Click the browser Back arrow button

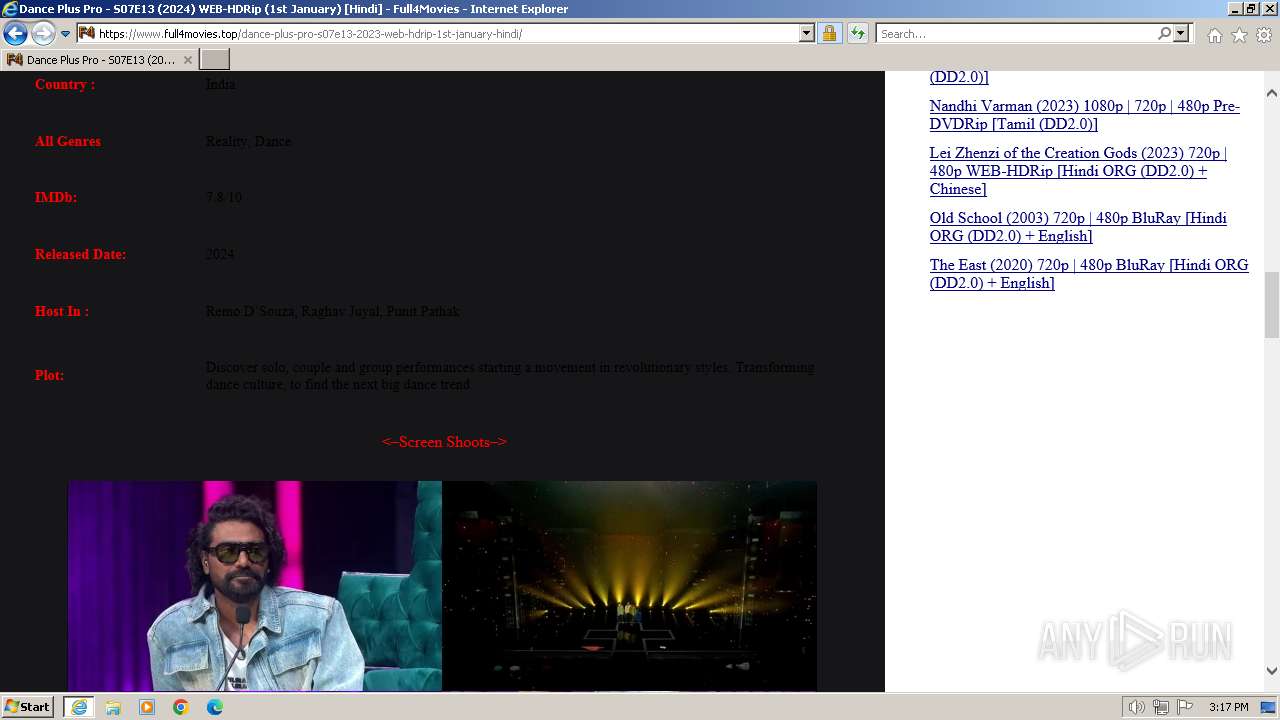15,33
